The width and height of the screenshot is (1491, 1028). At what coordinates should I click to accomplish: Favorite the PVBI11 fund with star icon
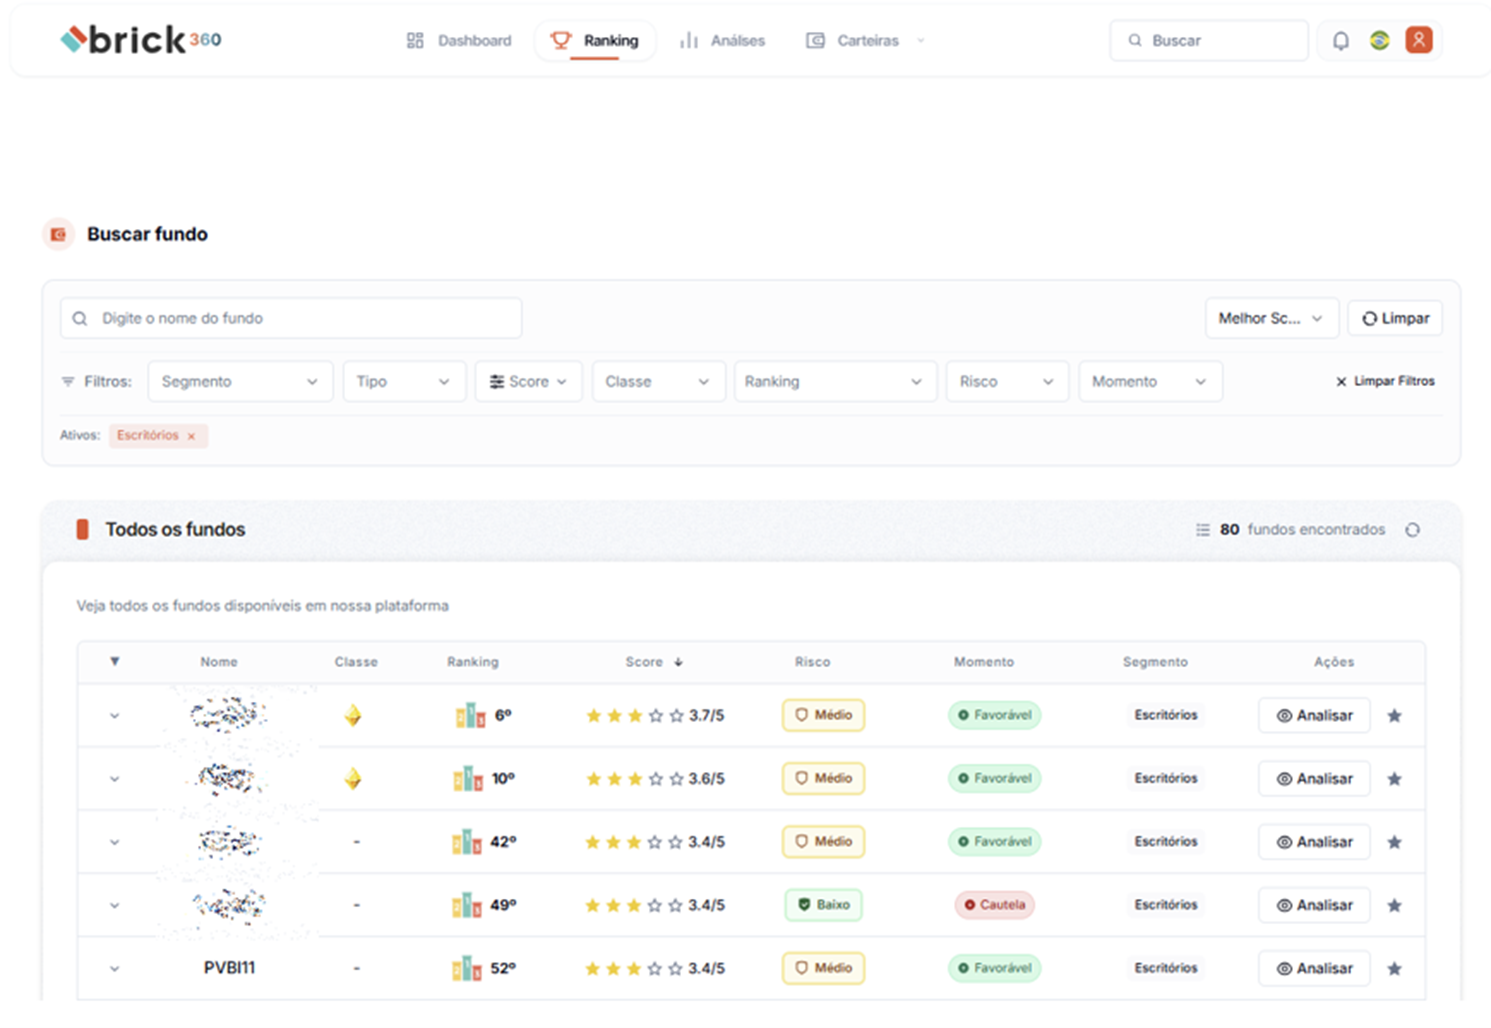(1394, 969)
